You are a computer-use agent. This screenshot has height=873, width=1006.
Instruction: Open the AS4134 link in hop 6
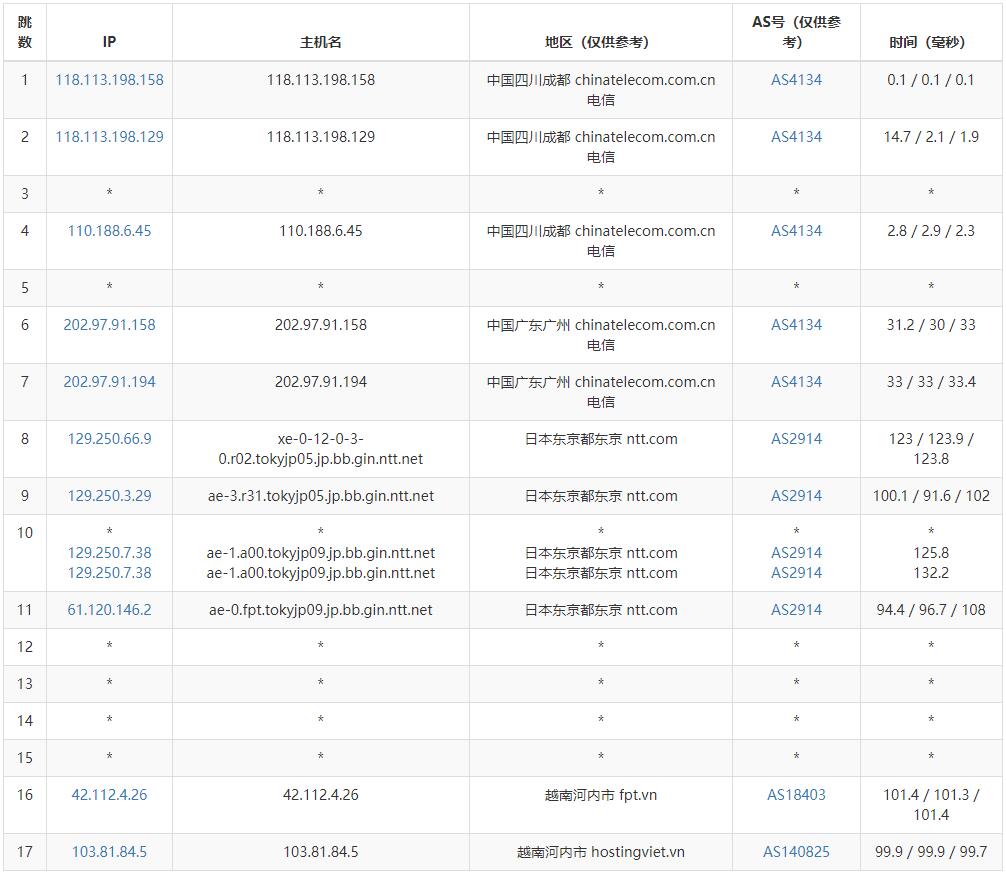tap(796, 325)
